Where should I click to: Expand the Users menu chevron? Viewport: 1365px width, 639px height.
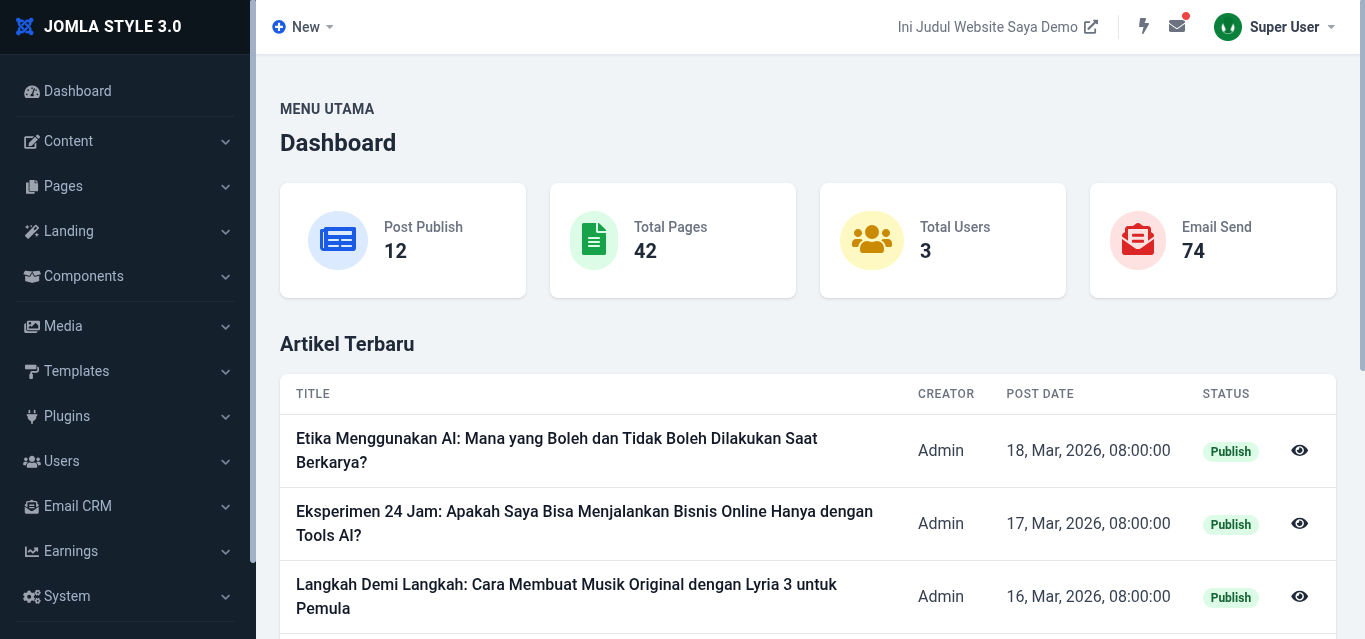point(225,462)
